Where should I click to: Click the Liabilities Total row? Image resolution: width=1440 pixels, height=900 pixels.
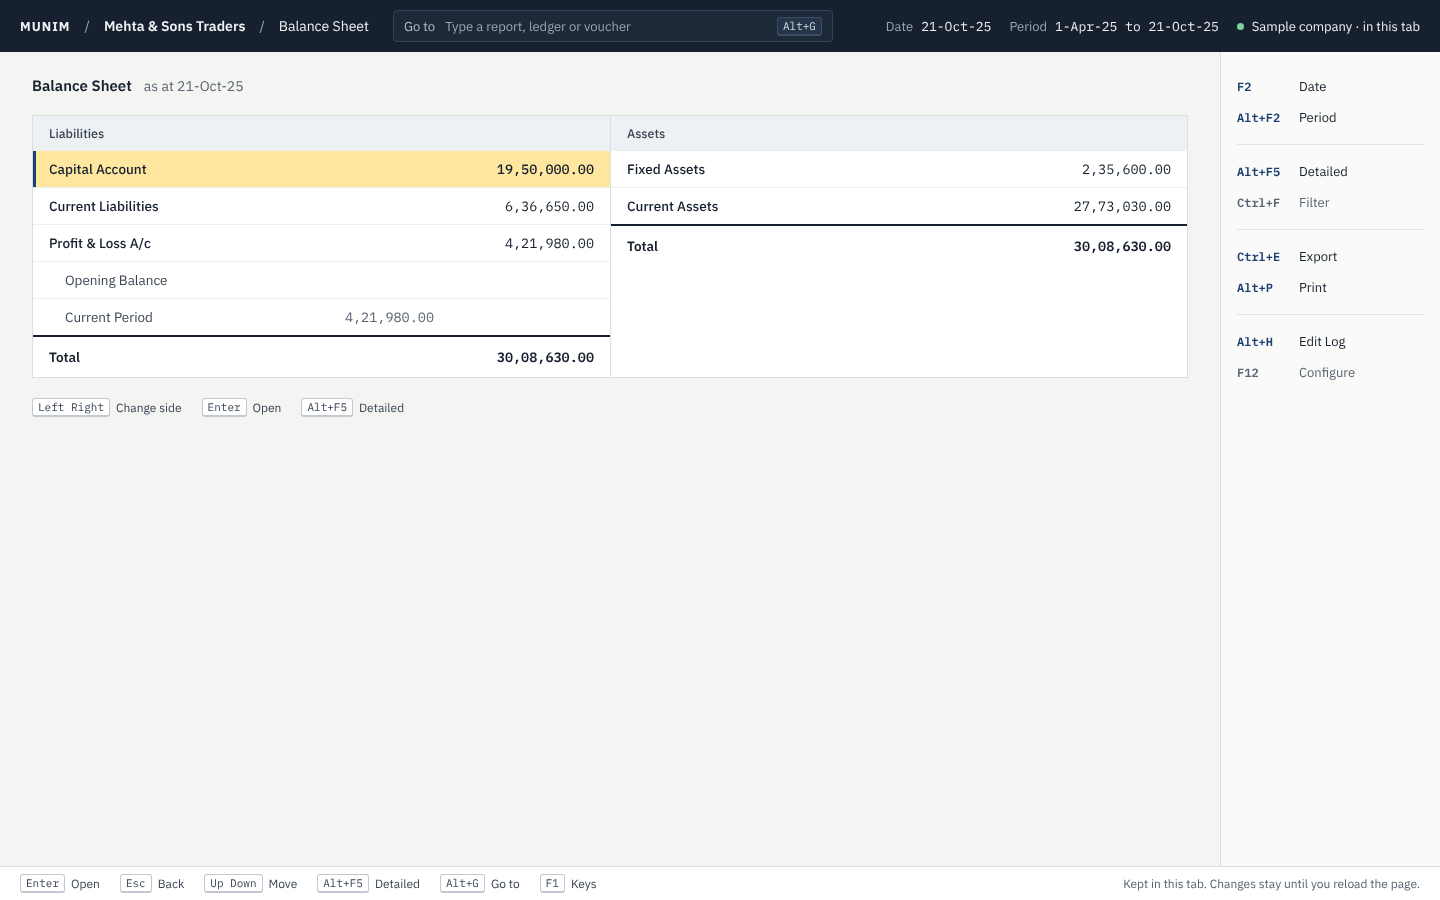coord(321,357)
